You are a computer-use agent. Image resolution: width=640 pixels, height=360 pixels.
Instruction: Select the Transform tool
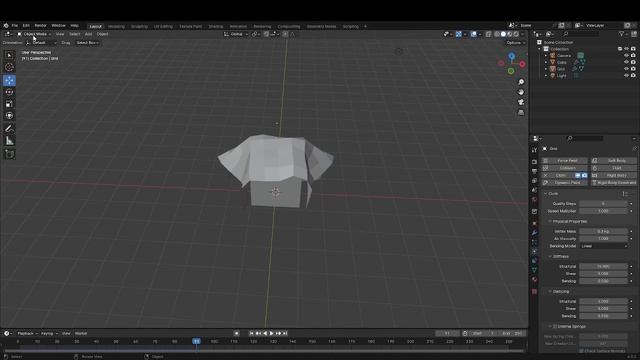[9, 116]
